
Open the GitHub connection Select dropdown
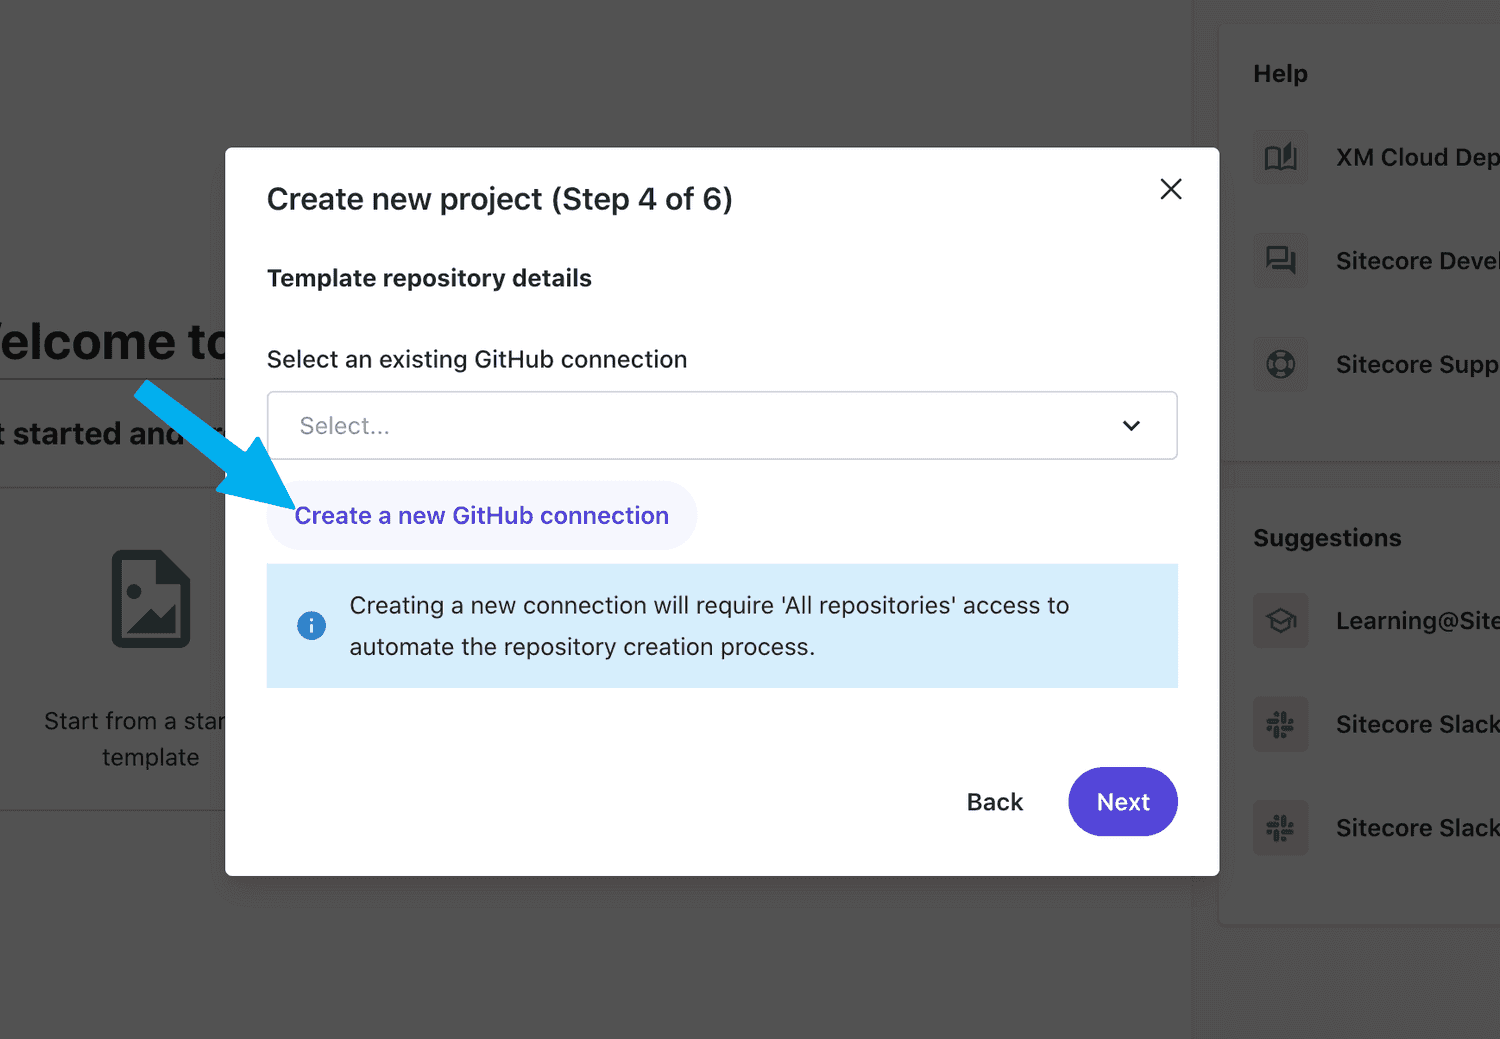pos(722,426)
